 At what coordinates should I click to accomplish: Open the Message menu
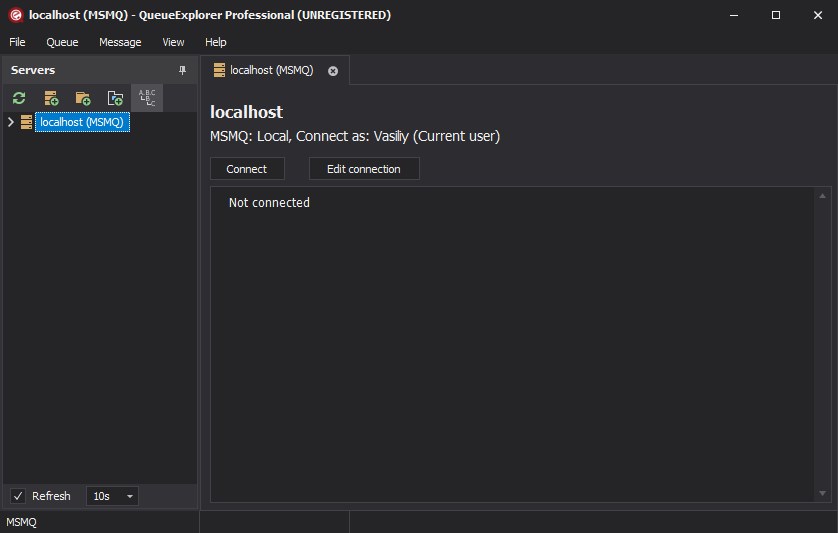click(x=120, y=42)
